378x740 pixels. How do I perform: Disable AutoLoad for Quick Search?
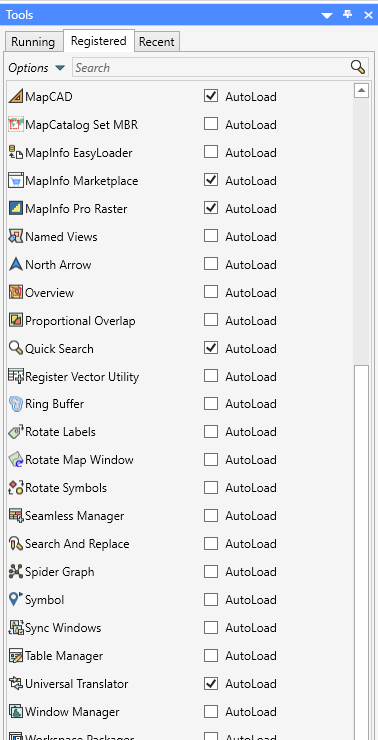(211, 348)
